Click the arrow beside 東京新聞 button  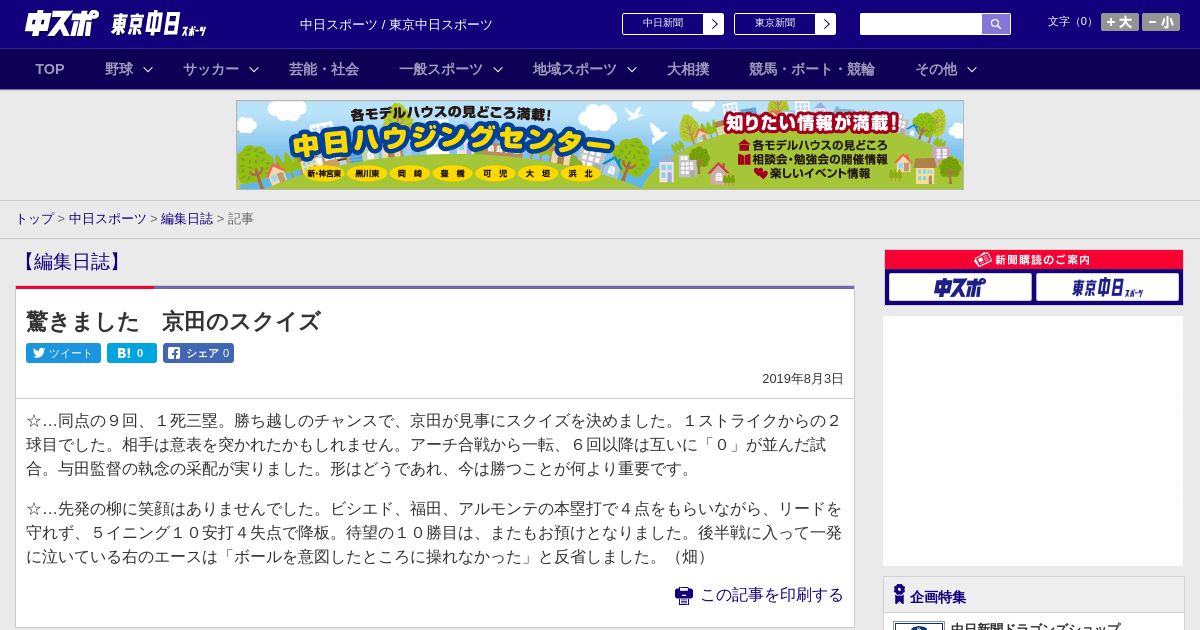pos(826,24)
